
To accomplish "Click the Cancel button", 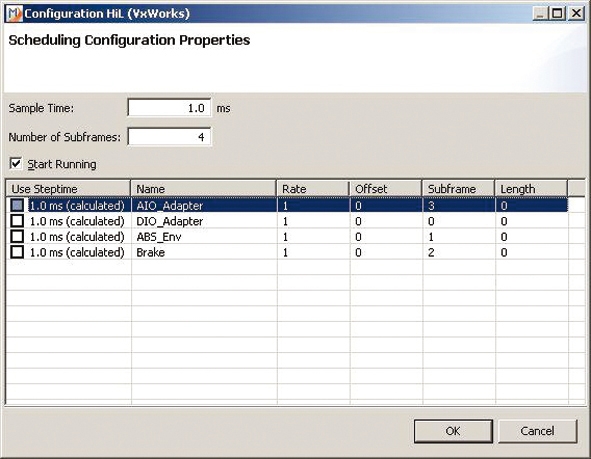I will 537,431.
